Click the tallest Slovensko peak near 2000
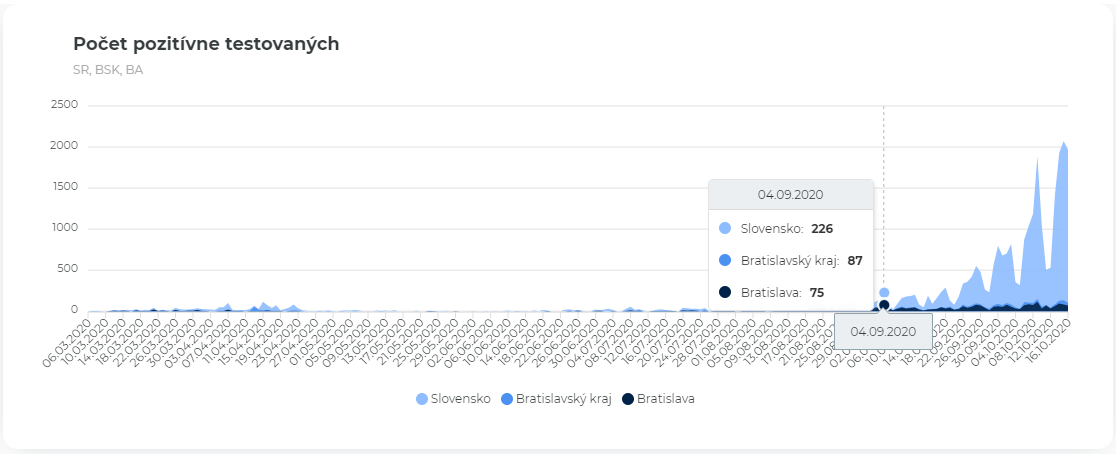Viewport: 1116px width, 454px height. click(x=1063, y=143)
